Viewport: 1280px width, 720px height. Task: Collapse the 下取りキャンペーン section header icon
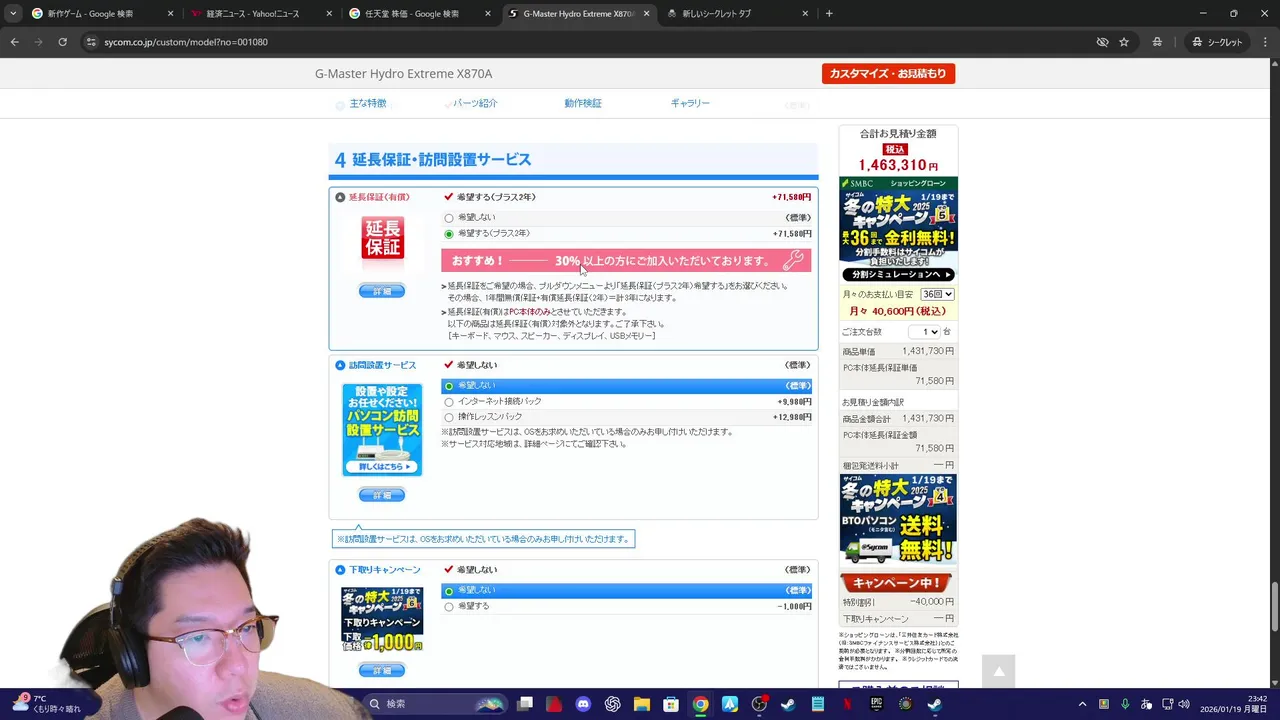tap(340, 570)
